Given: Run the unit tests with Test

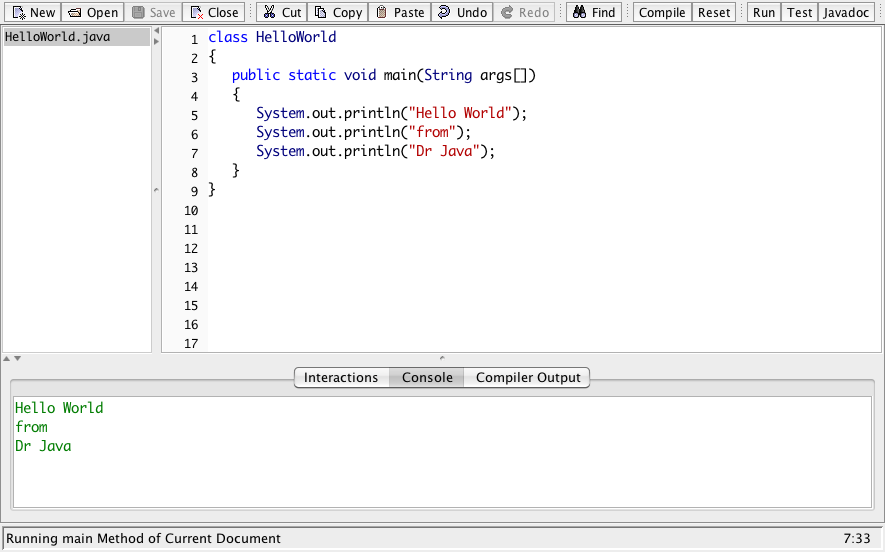Looking at the screenshot, I should pyautogui.click(x=799, y=12).
